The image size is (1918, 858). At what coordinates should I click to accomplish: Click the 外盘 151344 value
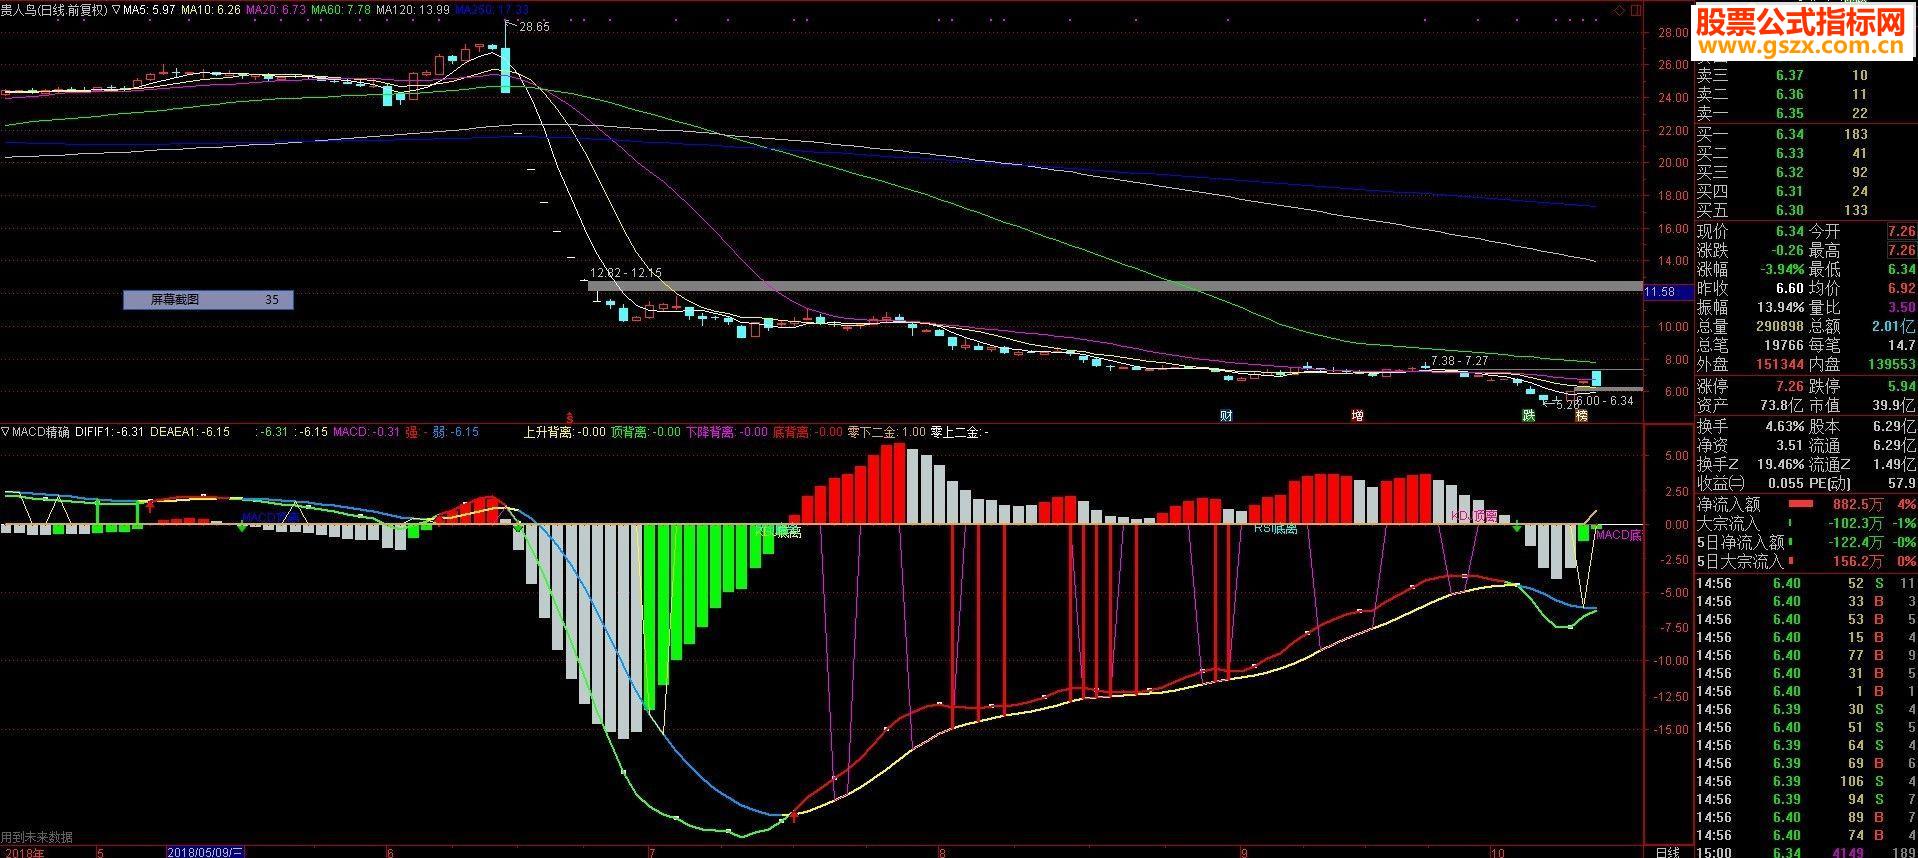click(x=1778, y=364)
